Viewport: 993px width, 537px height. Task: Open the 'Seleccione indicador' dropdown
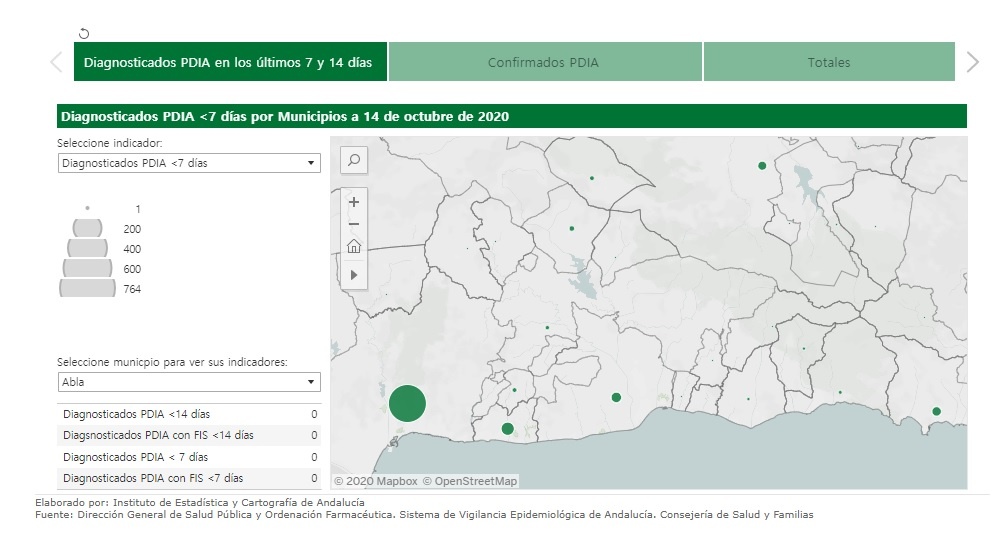189,163
